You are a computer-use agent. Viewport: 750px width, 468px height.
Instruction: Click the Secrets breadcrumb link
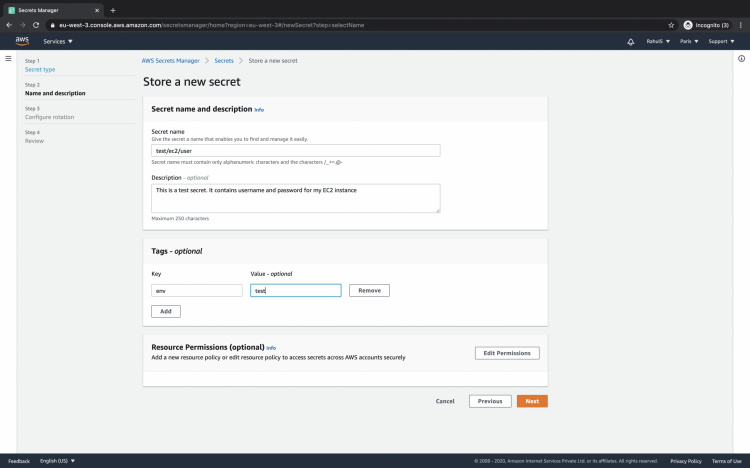tap(224, 61)
